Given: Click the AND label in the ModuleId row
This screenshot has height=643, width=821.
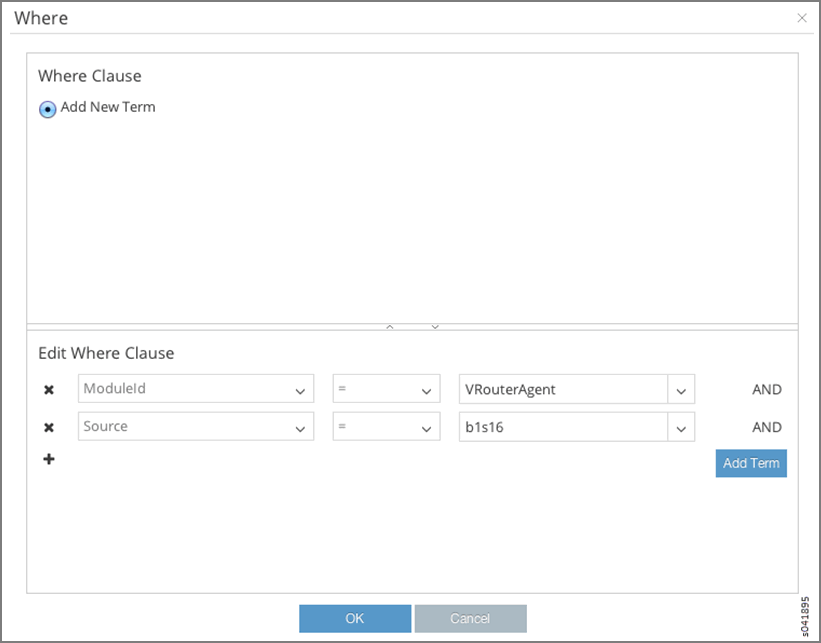Looking at the screenshot, I should pos(767,389).
